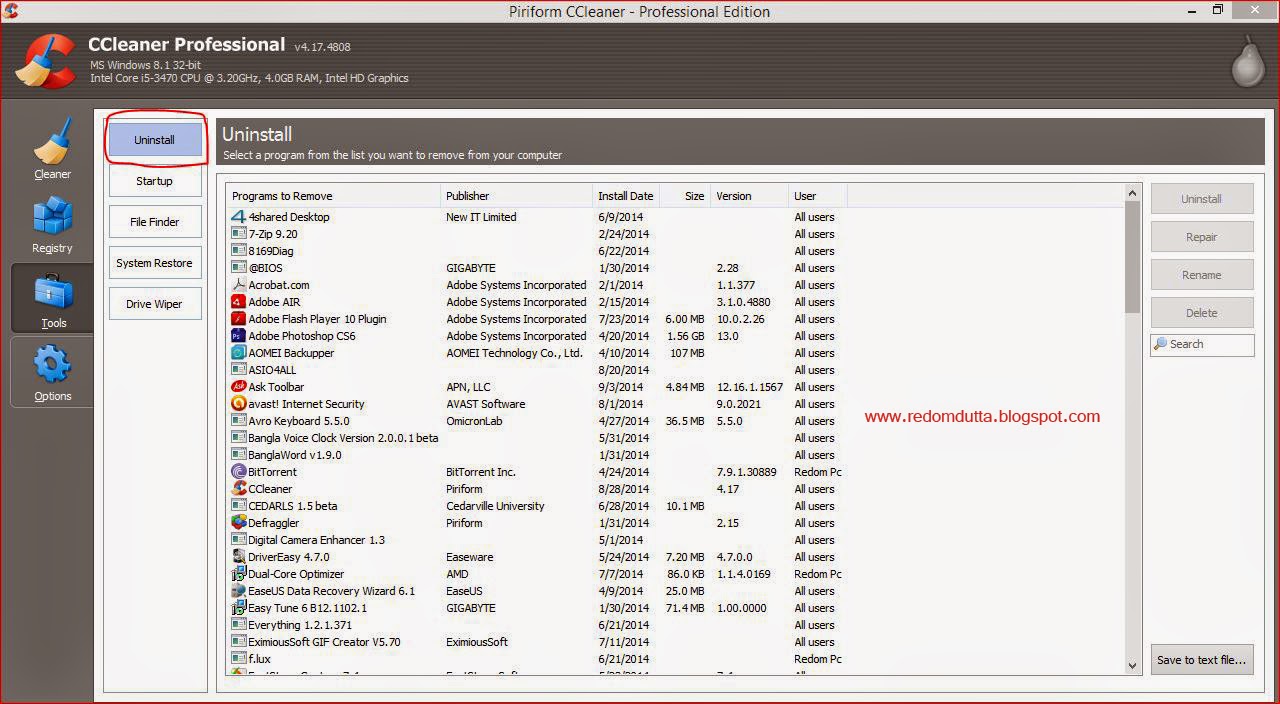The height and width of the screenshot is (704, 1280).
Task: Select Bangla Voice Clock Version 2.0.0.1 beta
Action: pyautogui.click(x=675, y=438)
